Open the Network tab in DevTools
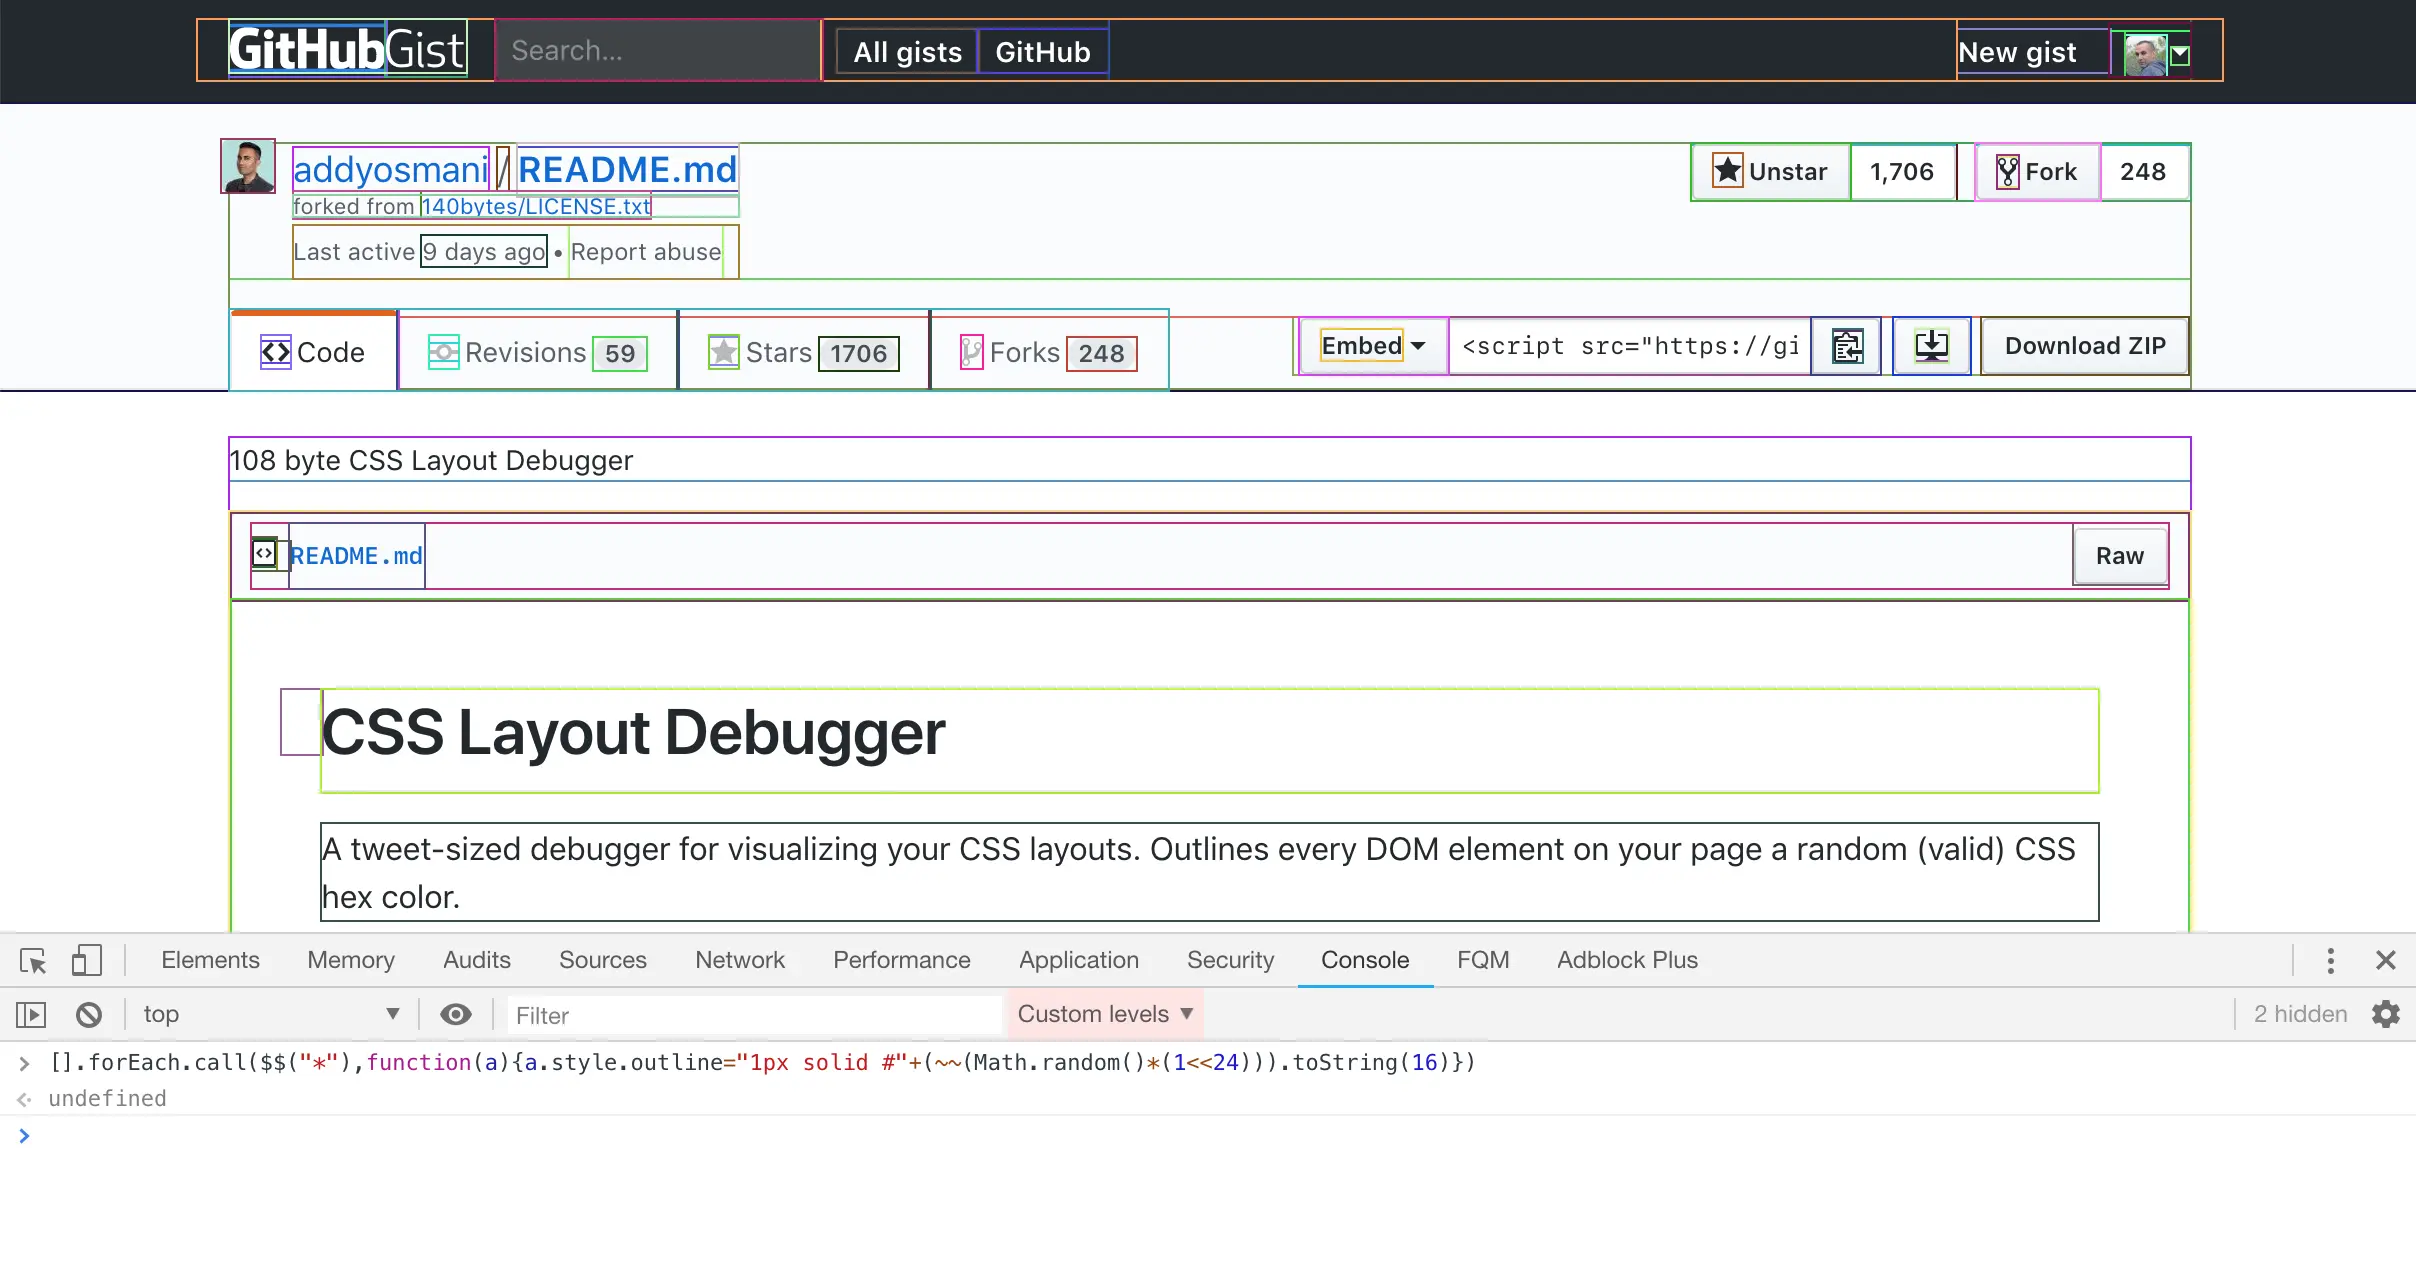This screenshot has height=1284, width=2416. [740, 960]
